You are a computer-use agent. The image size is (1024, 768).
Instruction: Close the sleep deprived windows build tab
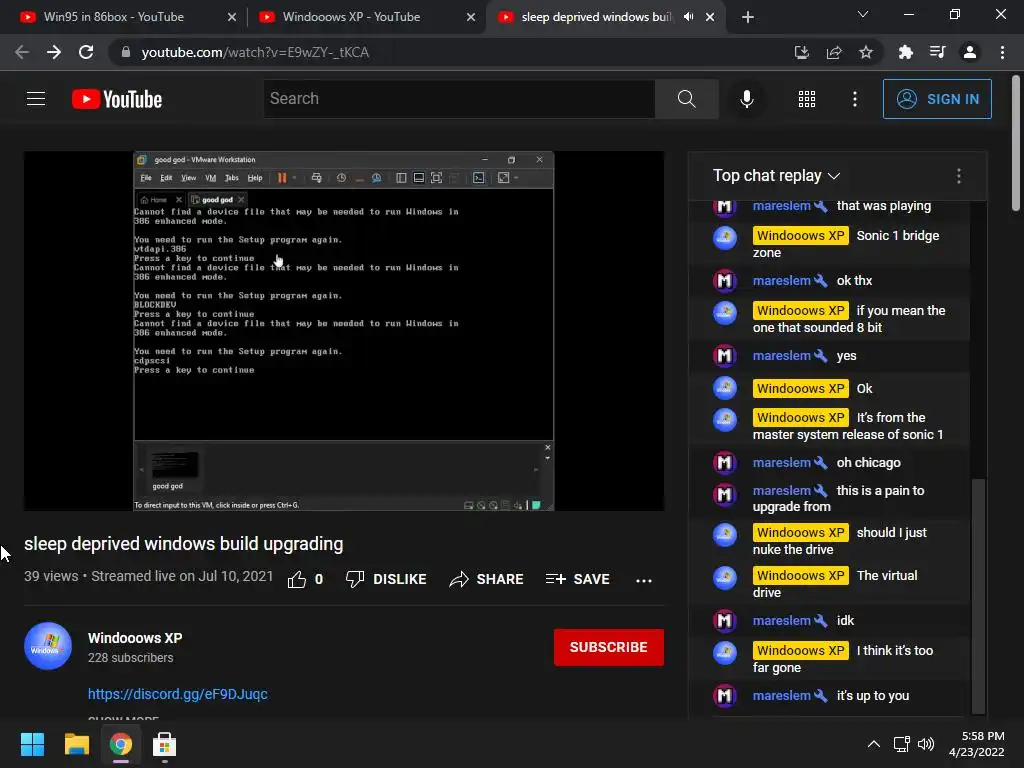click(710, 17)
